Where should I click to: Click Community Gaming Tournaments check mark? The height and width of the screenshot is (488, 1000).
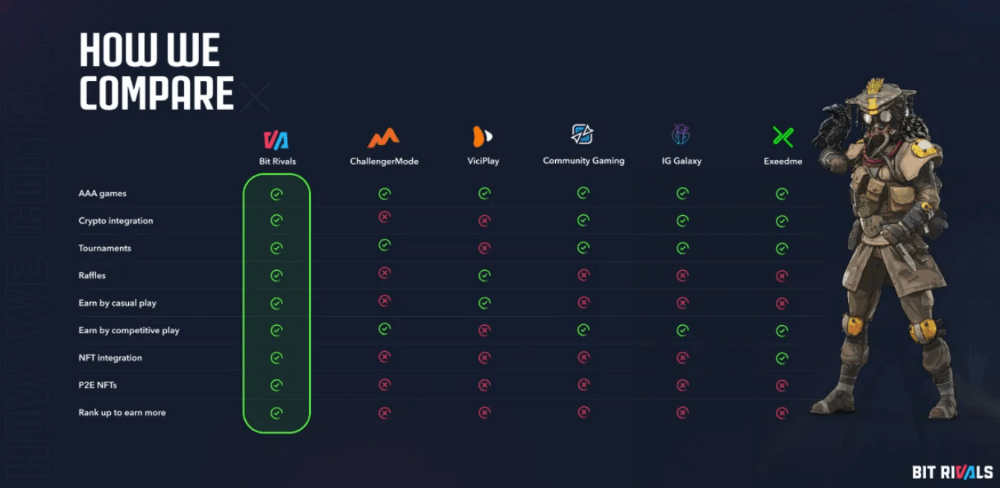[583, 248]
